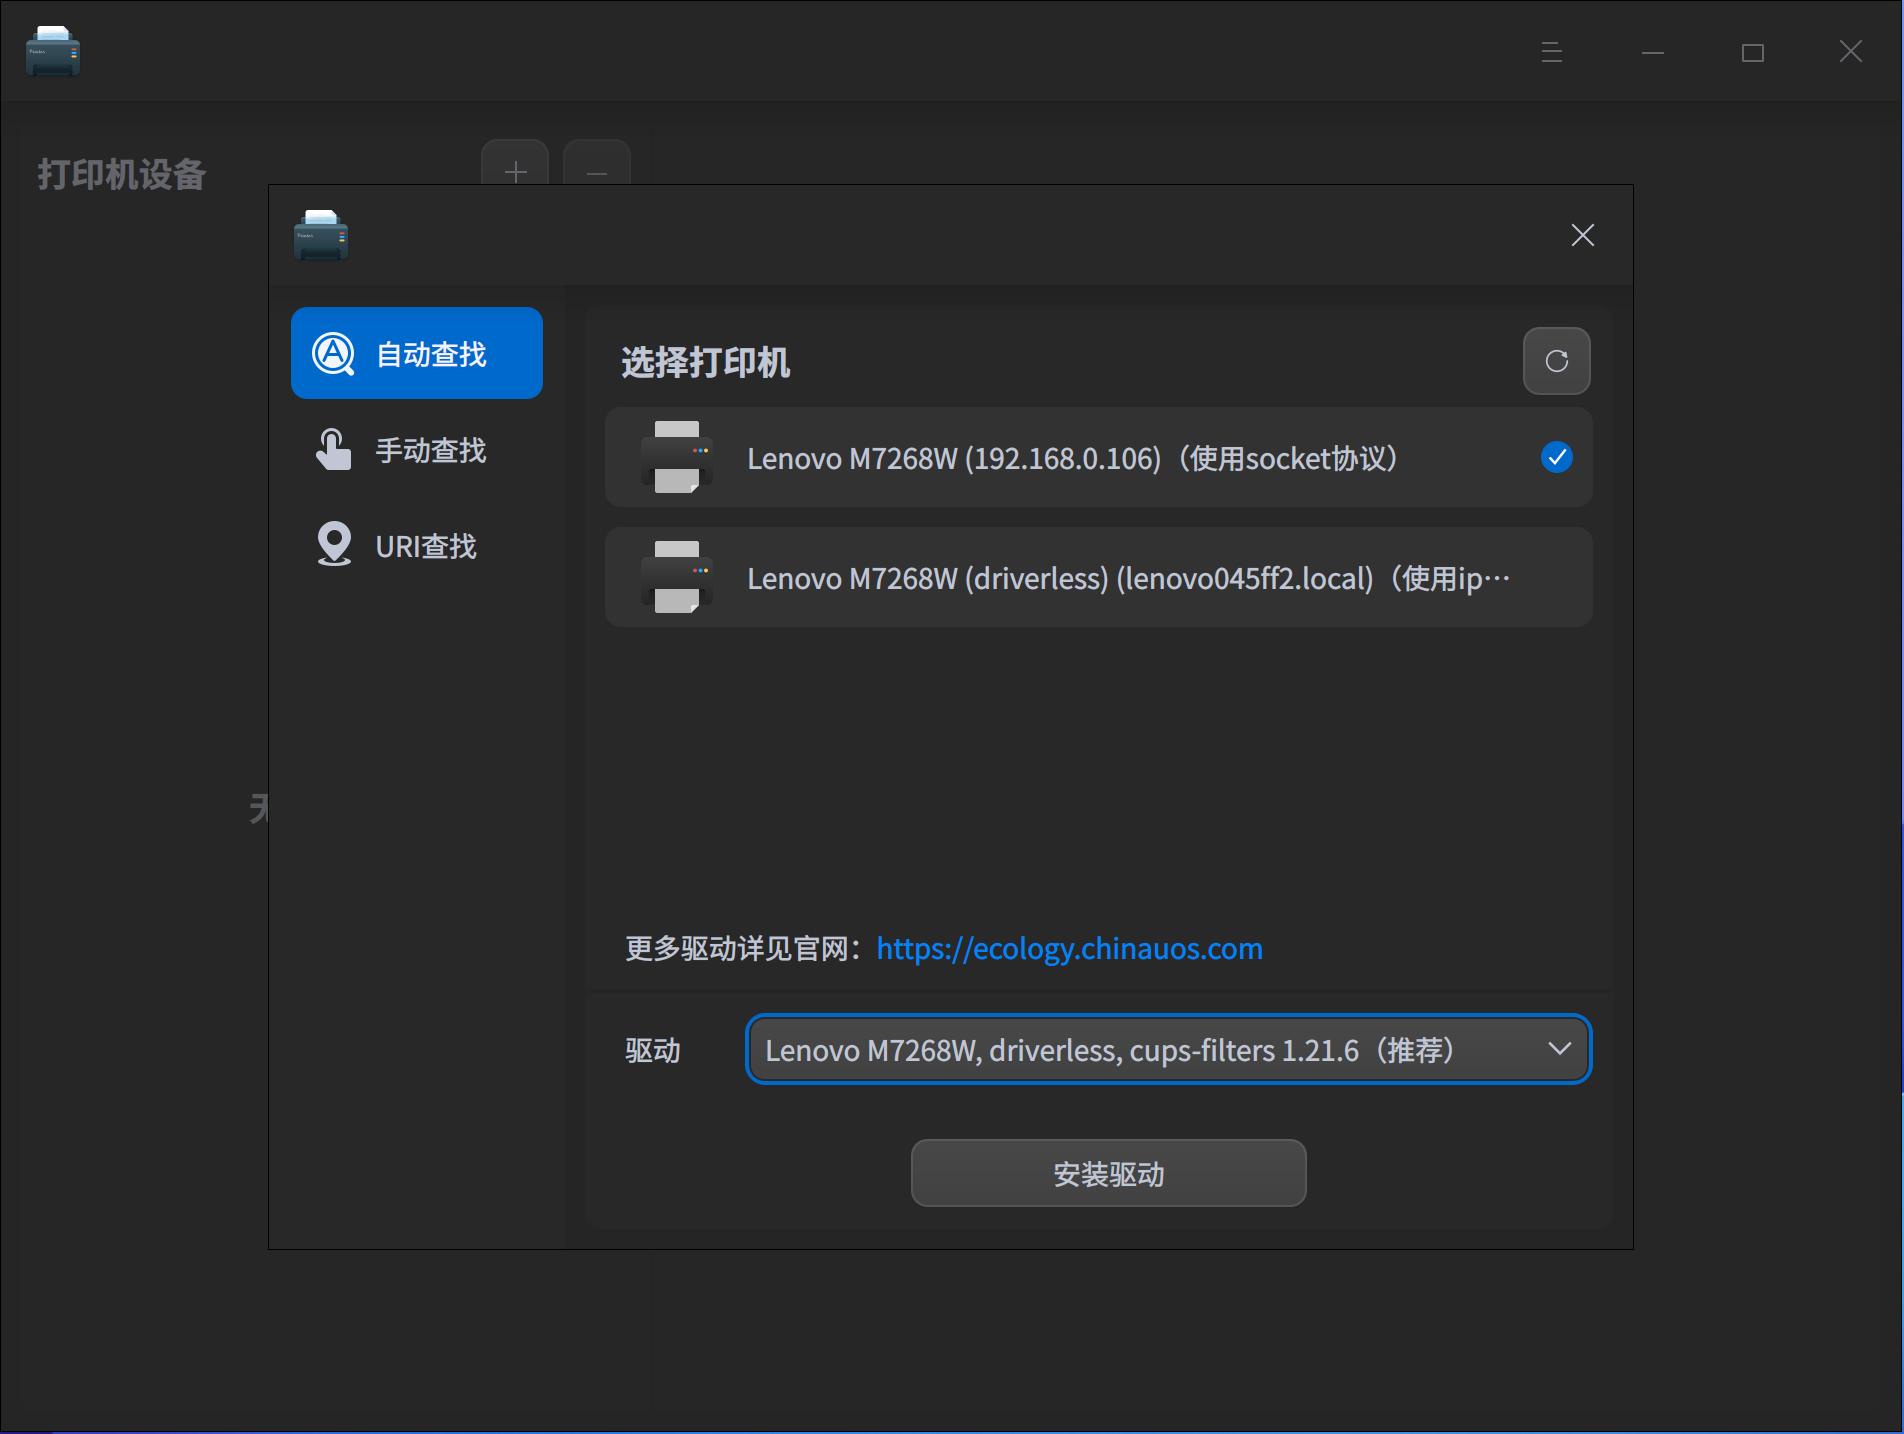
Task: Click the add printer plus button
Action: click(515, 173)
